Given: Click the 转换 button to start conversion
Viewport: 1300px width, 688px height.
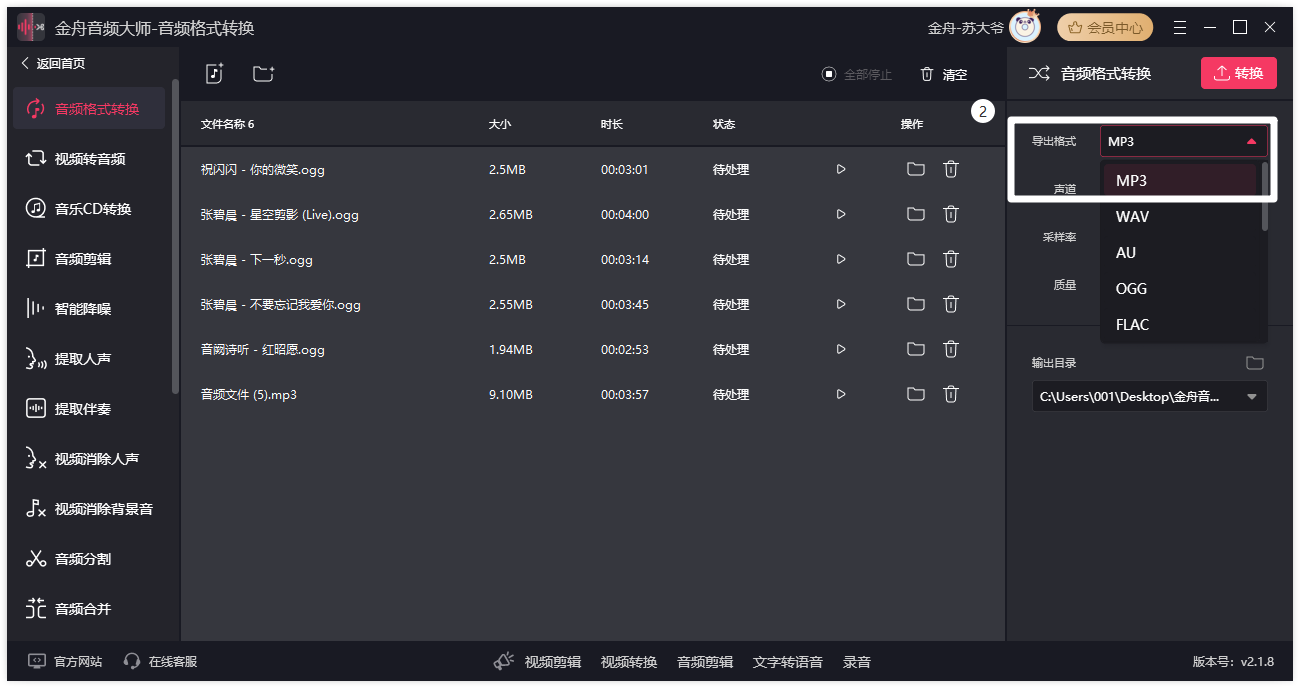Looking at the screenshot, I should (1239, 72).
